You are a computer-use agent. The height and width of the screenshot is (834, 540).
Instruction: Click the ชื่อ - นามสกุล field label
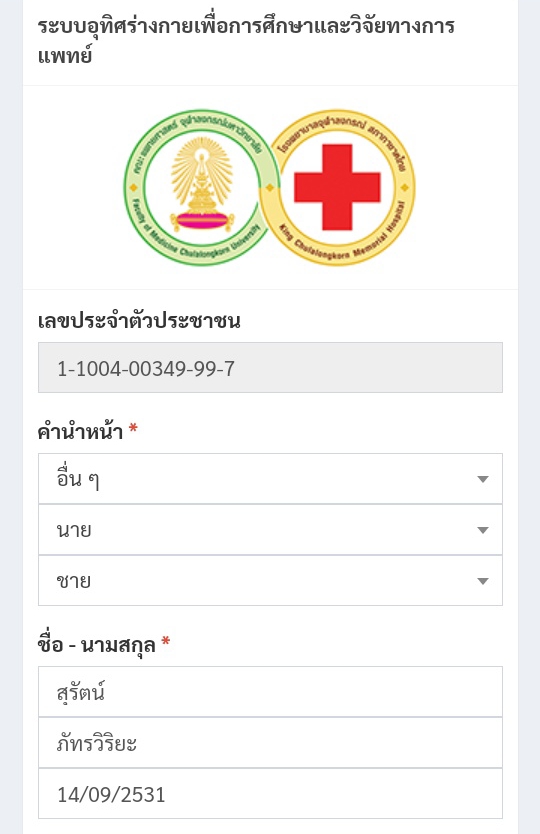pyautogui.click(x=96, y=645)
